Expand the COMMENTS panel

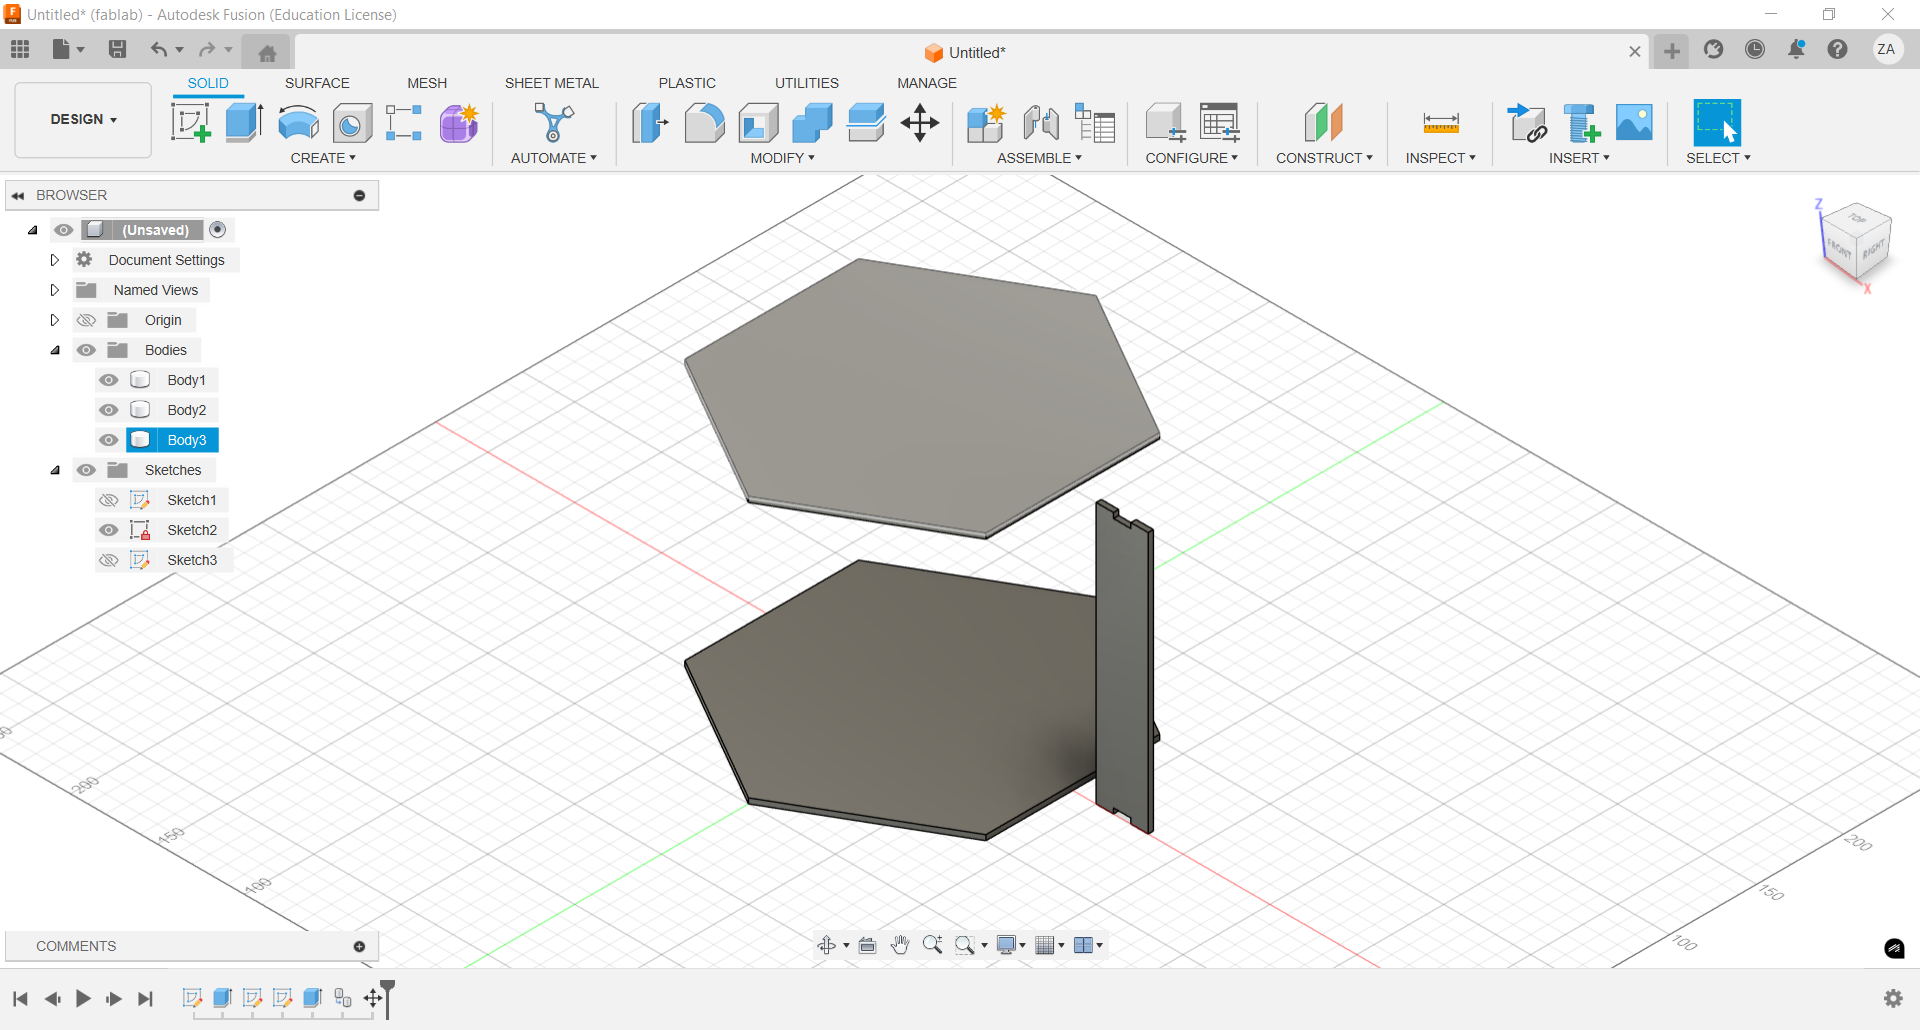[359, 946]
